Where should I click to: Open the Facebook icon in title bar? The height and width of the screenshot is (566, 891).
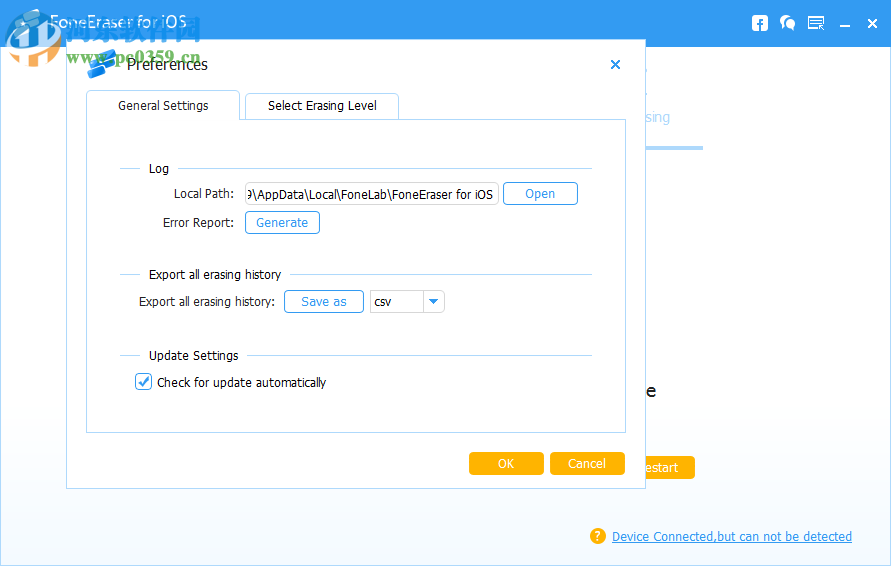coord(760,23)
